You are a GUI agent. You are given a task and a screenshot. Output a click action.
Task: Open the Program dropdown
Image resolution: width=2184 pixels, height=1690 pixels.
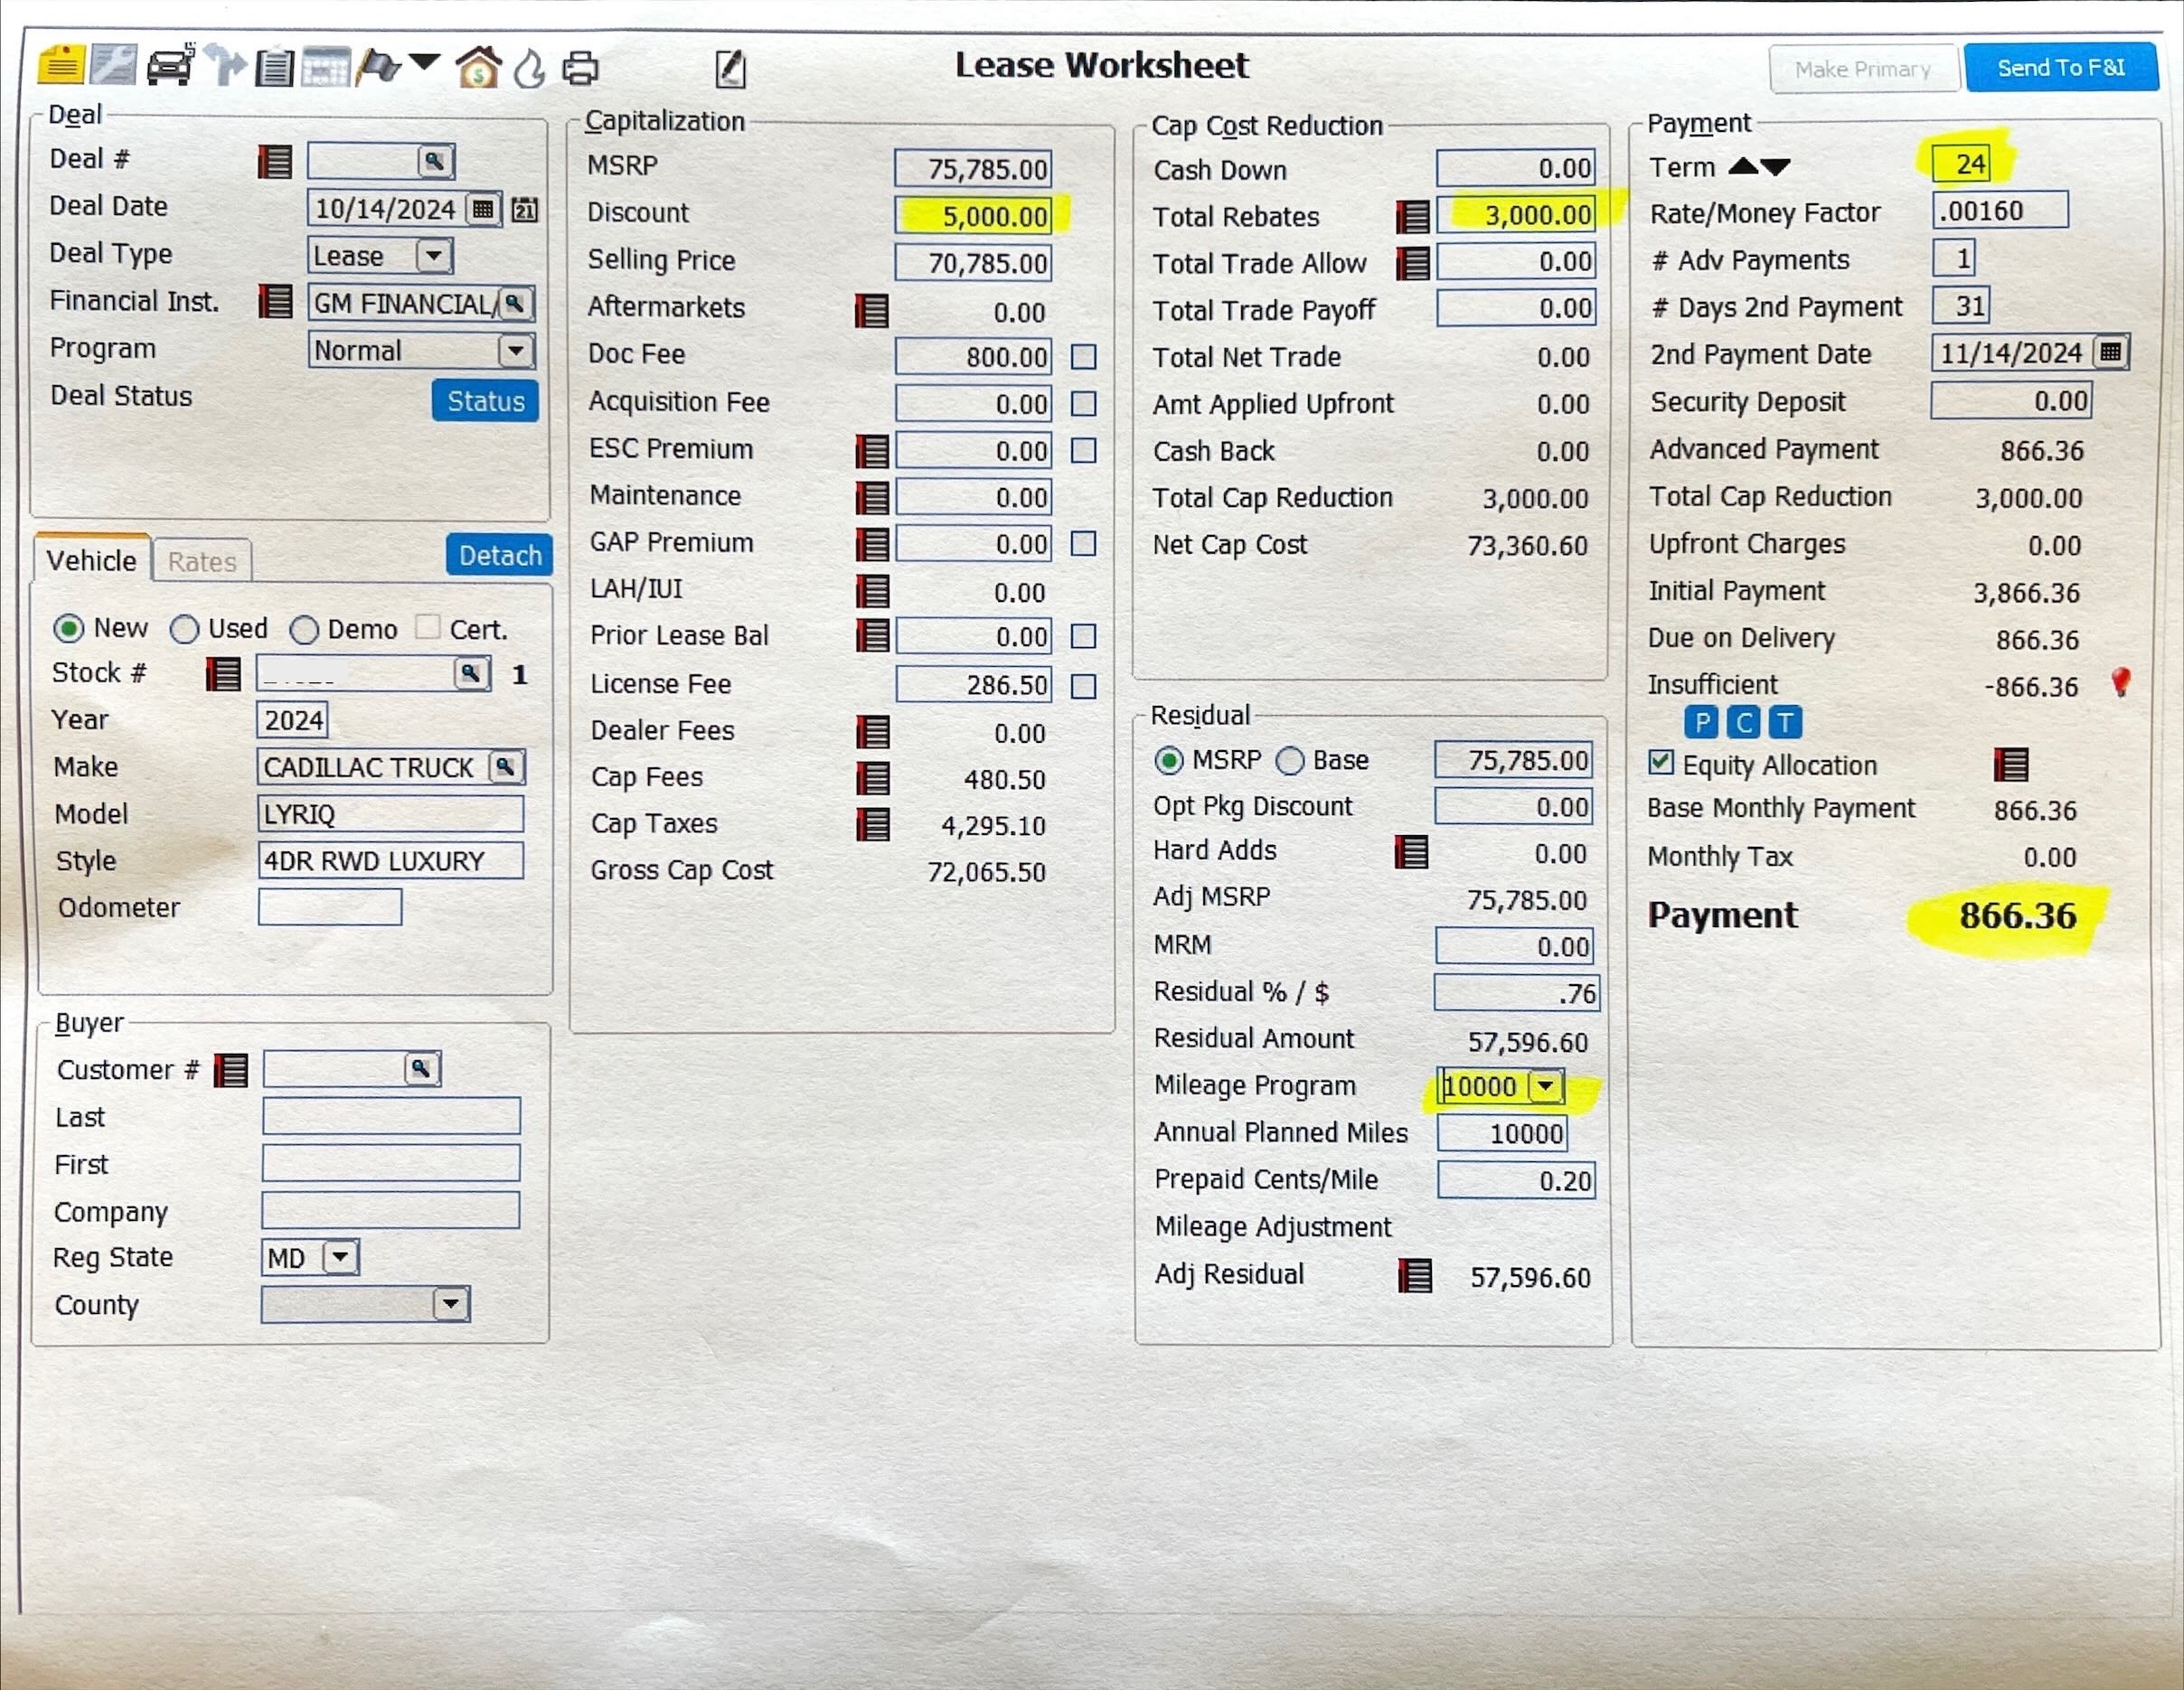(x=516, y=350)
